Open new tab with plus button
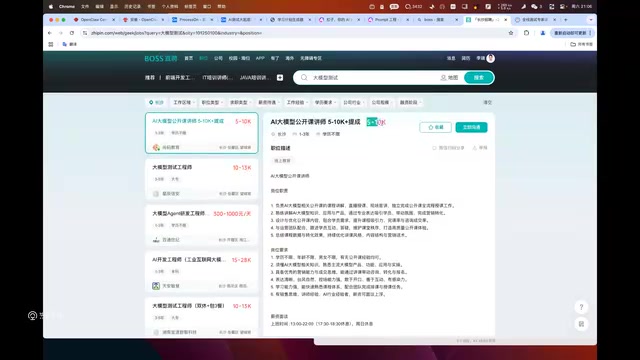The image size is (640, 360). click(x=566, y=20)
